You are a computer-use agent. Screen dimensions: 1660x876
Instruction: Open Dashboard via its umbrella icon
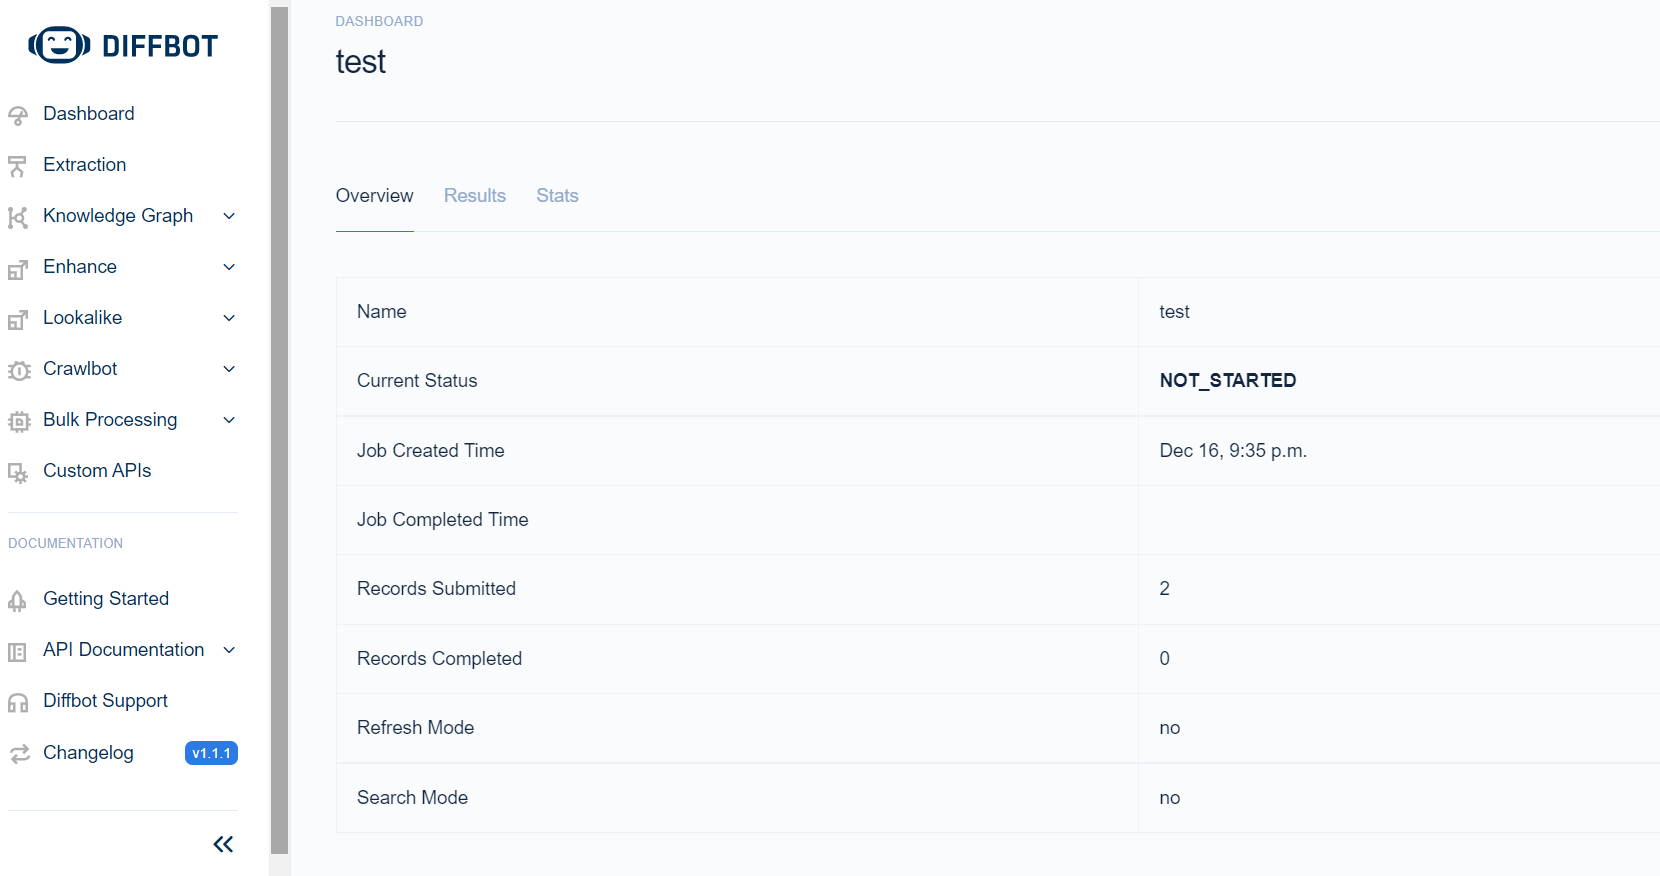click(x=18, y=116)
